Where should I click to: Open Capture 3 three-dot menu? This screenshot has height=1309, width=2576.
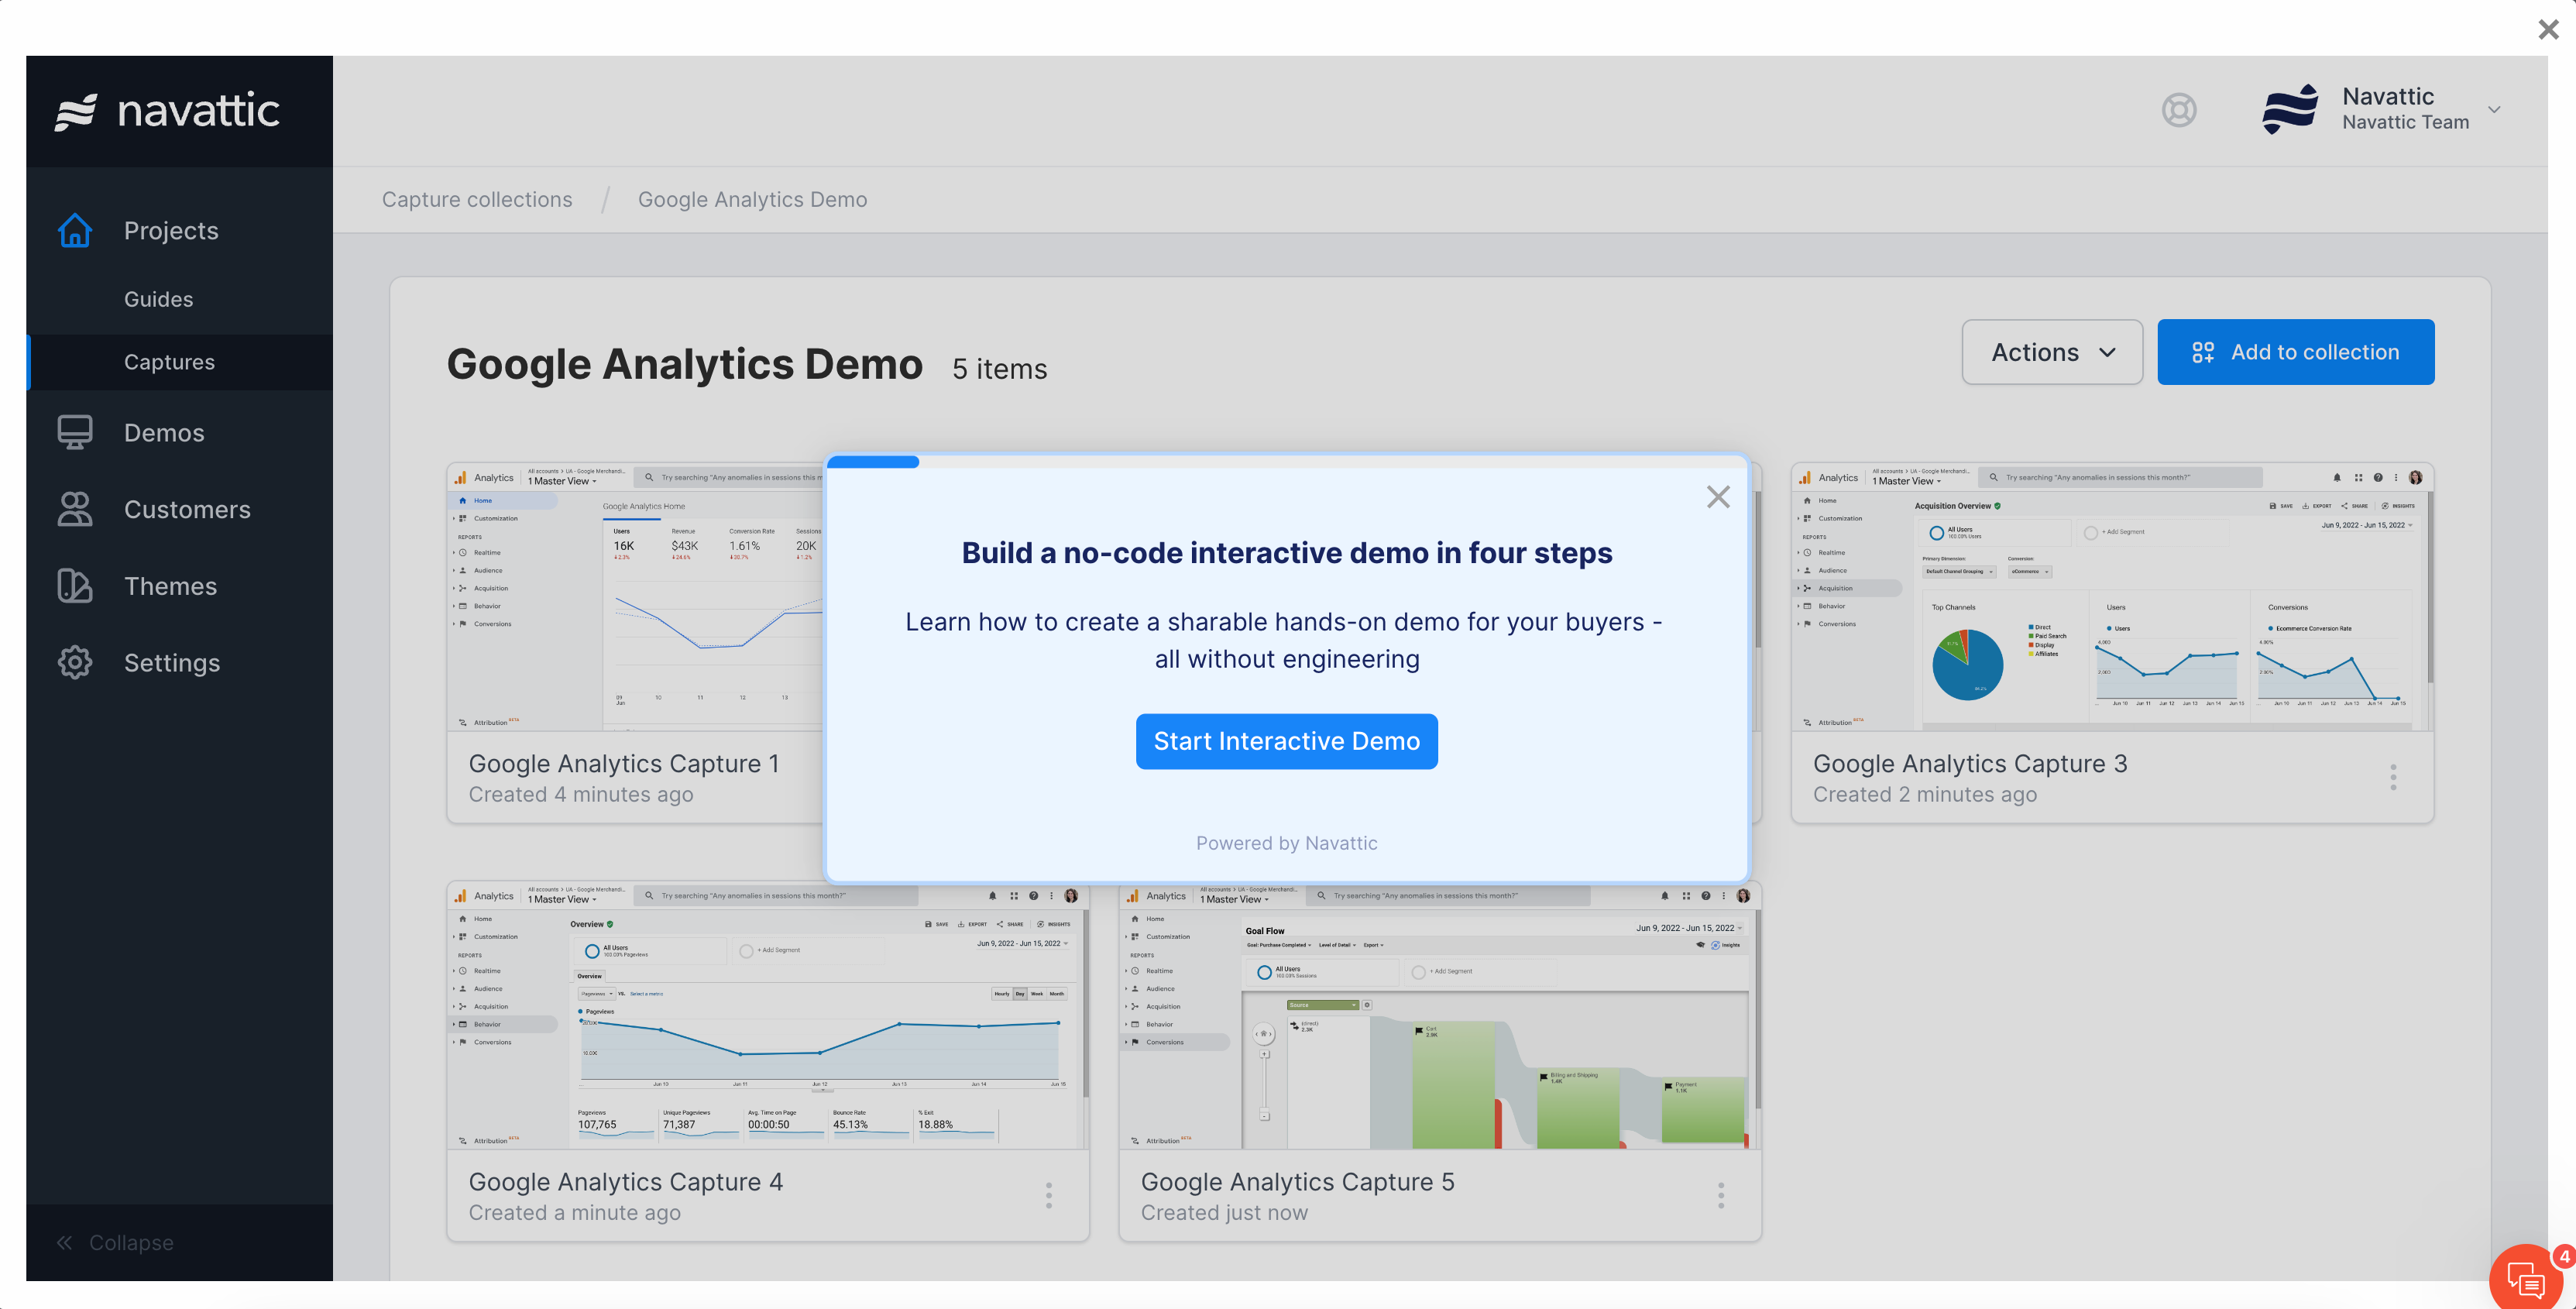click(2393, 777)
